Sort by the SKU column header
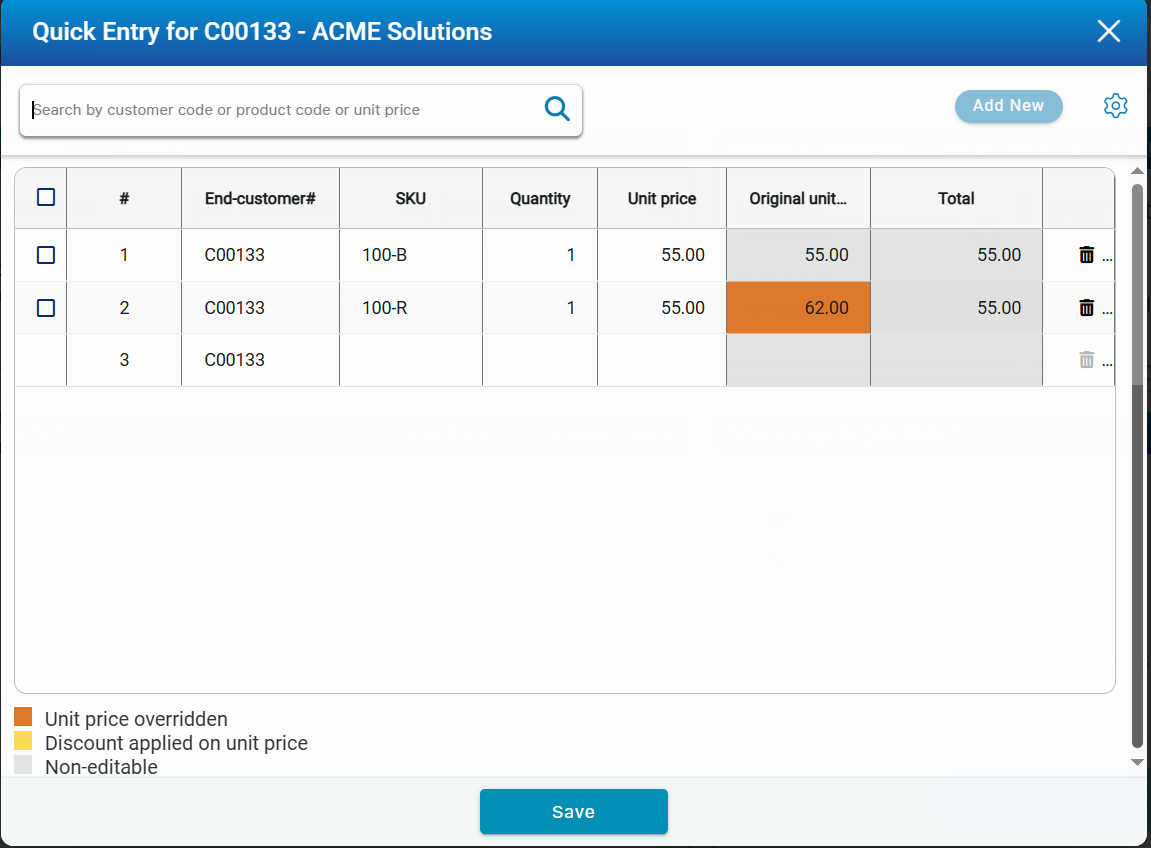This screenshot has width=1151, height=848. (410, 198)
